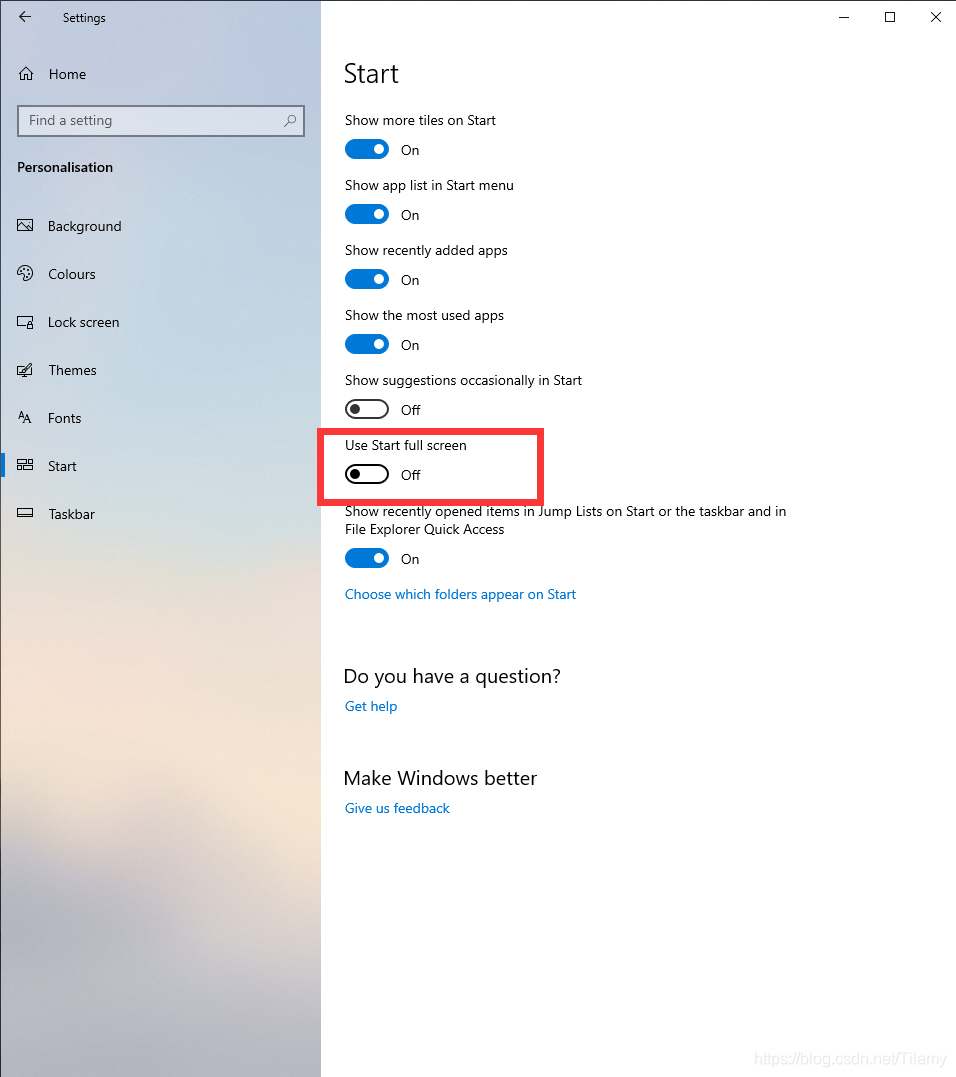
Task: Open the Home icon in the sidebar
Action: (x=26, y=73)
